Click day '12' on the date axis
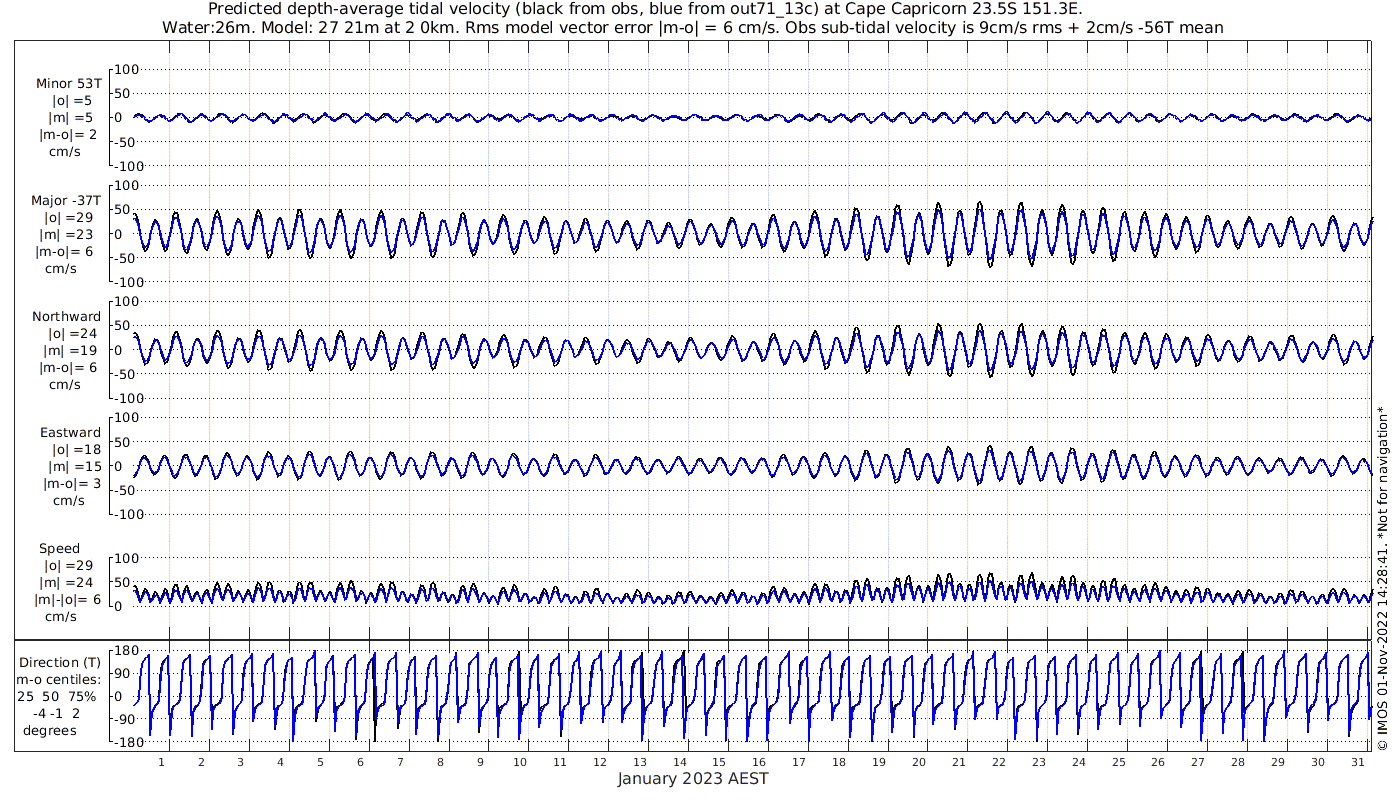 click(x=600, y=762)
